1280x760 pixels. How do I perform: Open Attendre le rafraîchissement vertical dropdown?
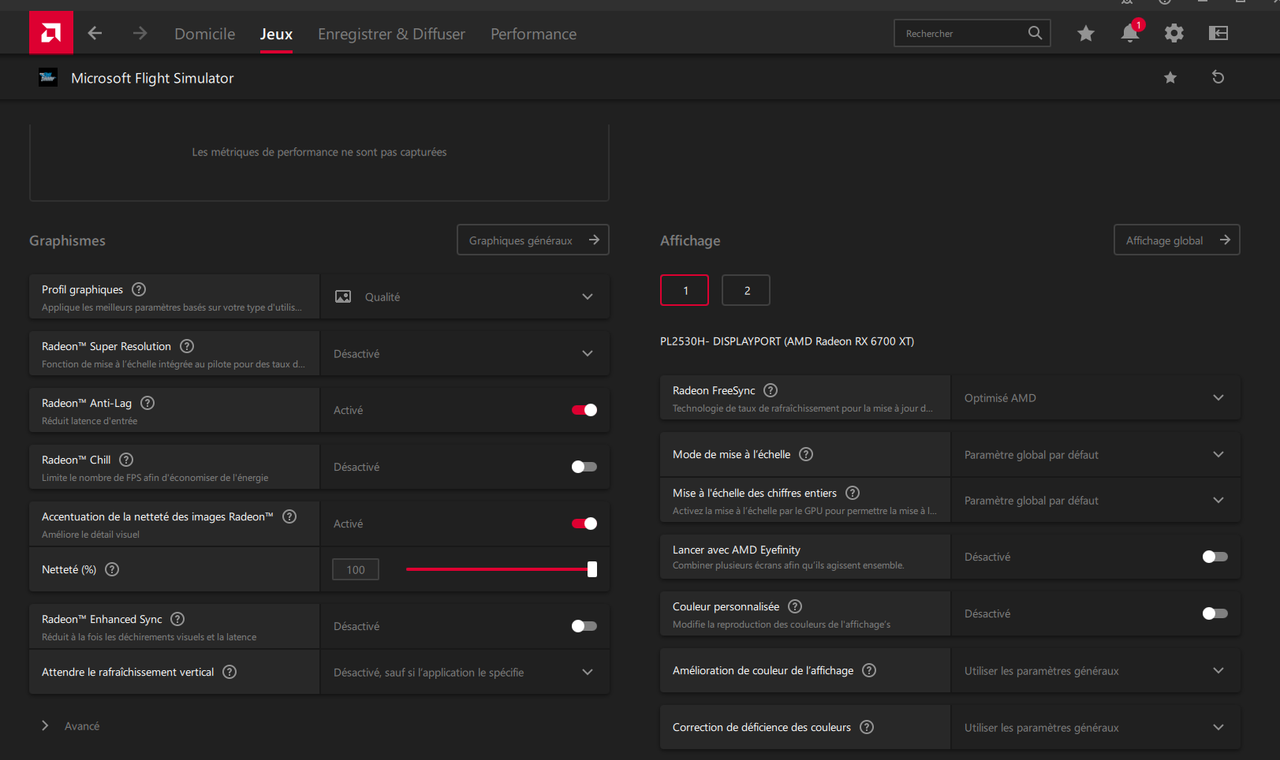pyautogui.click(x=465, y=672)
